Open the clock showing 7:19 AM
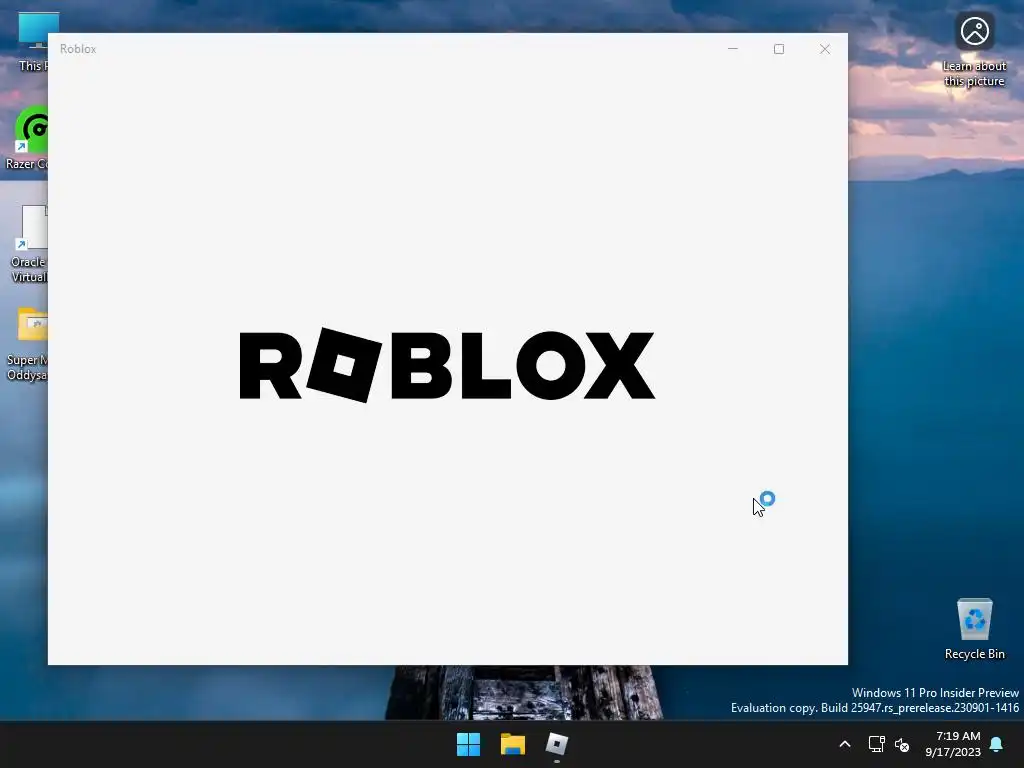Viewport: 1024px width, 768px height. (953, 744)
